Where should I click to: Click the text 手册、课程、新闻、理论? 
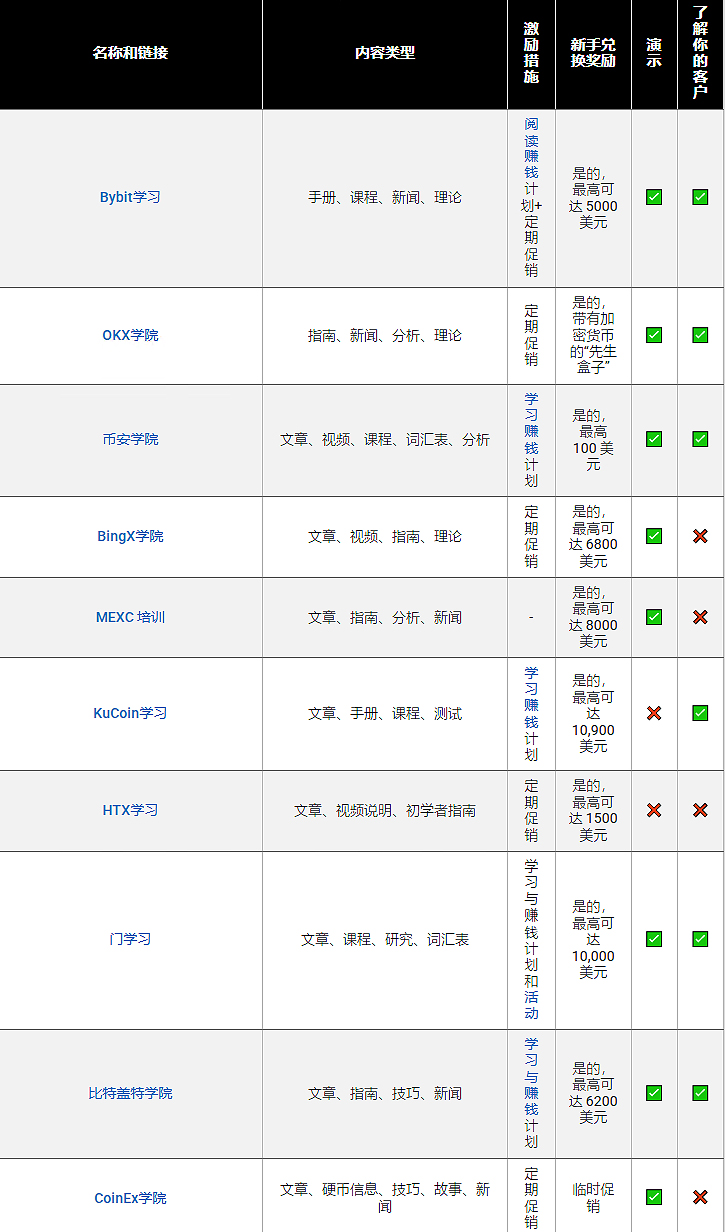385,197
